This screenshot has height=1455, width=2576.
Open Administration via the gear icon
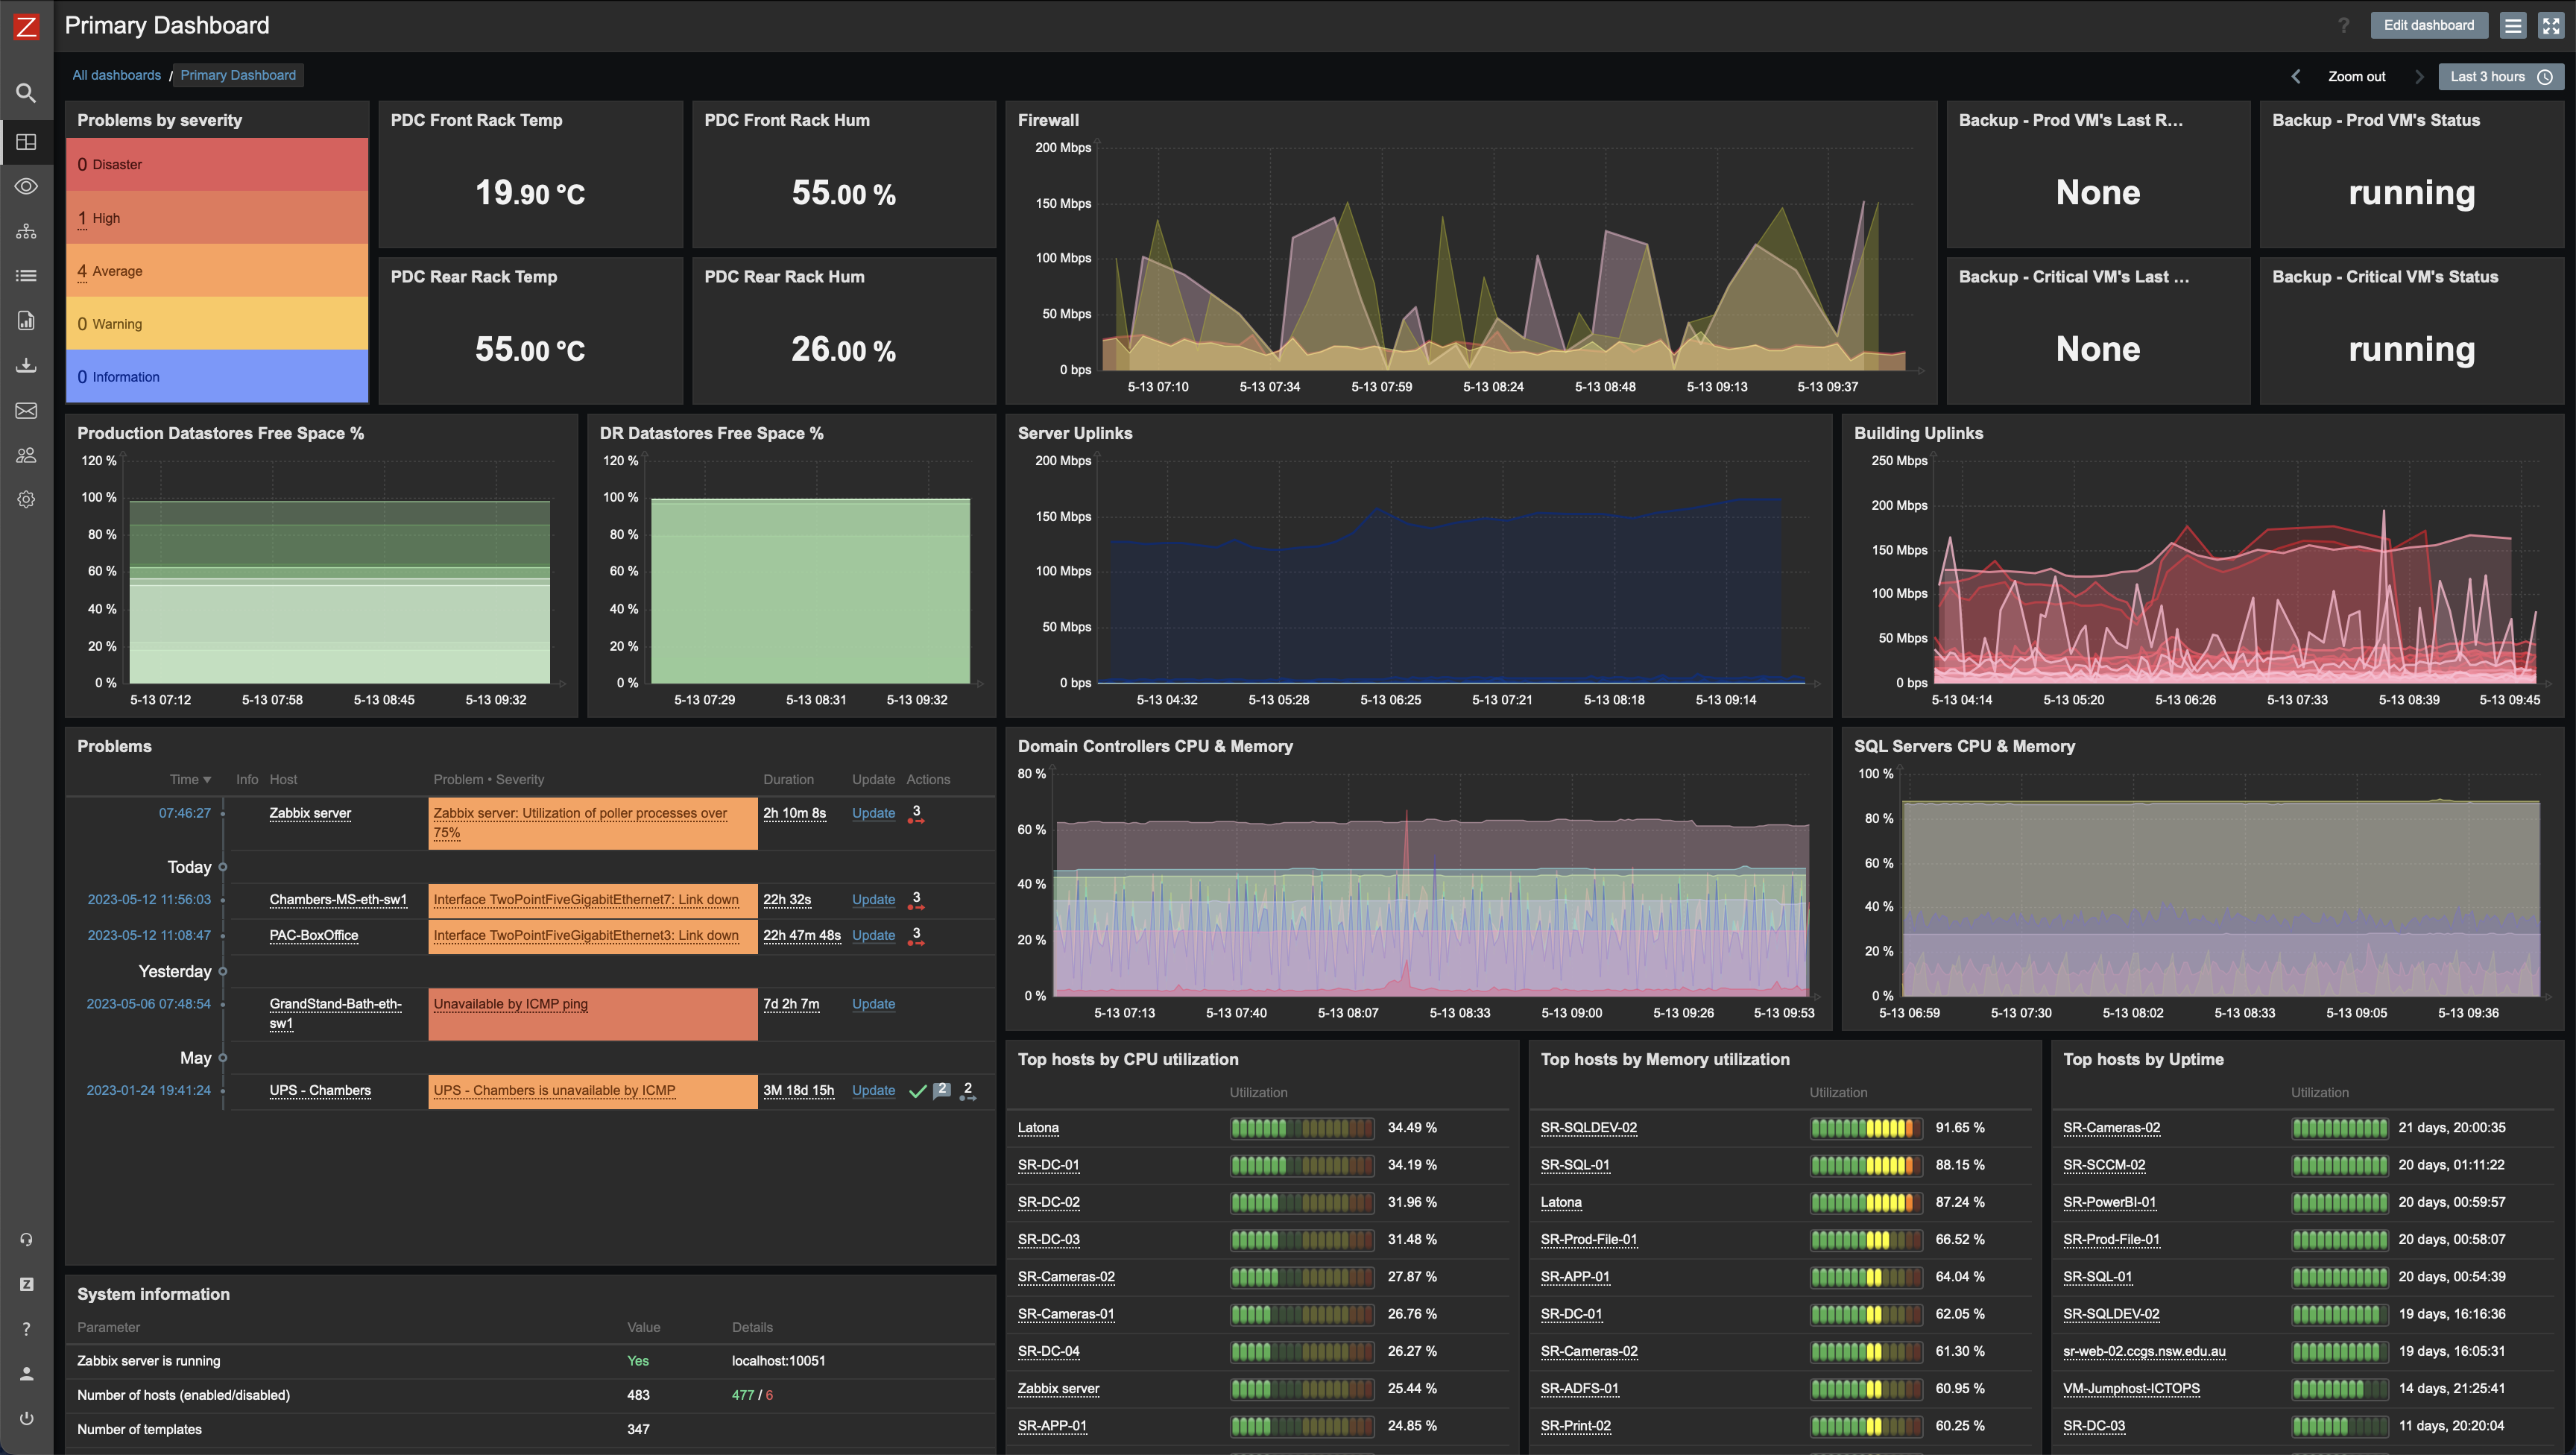tap(27, 500)
